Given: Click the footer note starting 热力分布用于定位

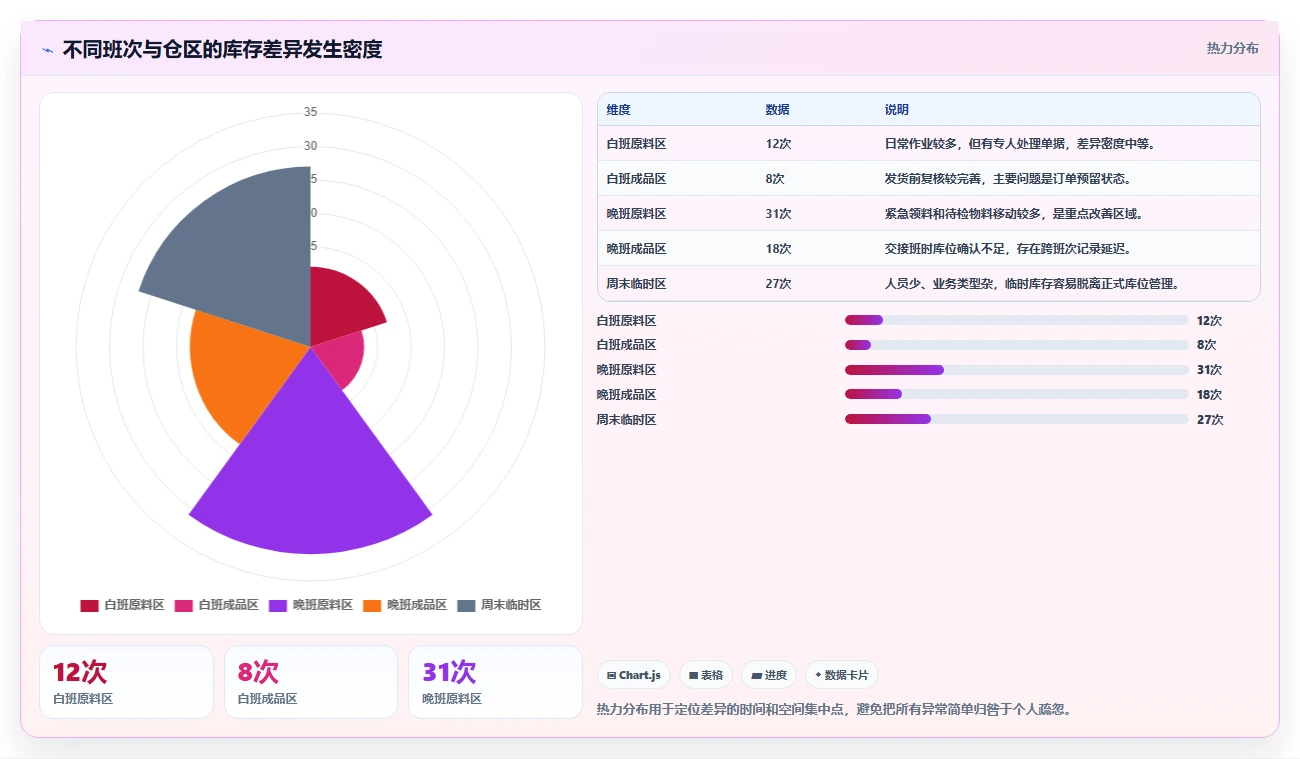Looking at the screenshot, I should pos(834,709).
